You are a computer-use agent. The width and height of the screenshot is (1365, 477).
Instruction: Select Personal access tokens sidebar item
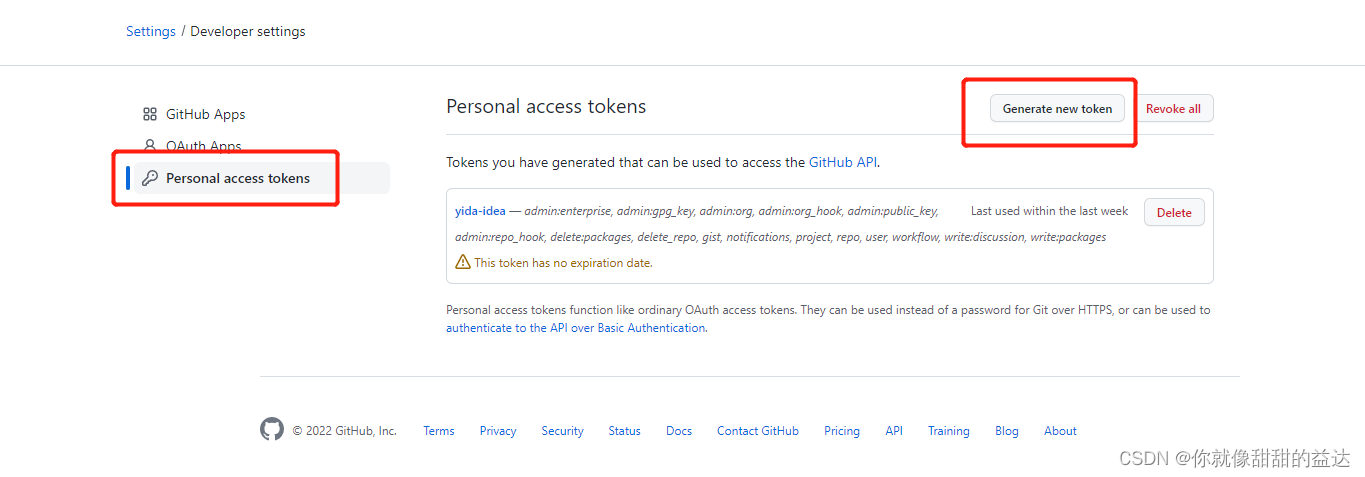coord(238,178)
